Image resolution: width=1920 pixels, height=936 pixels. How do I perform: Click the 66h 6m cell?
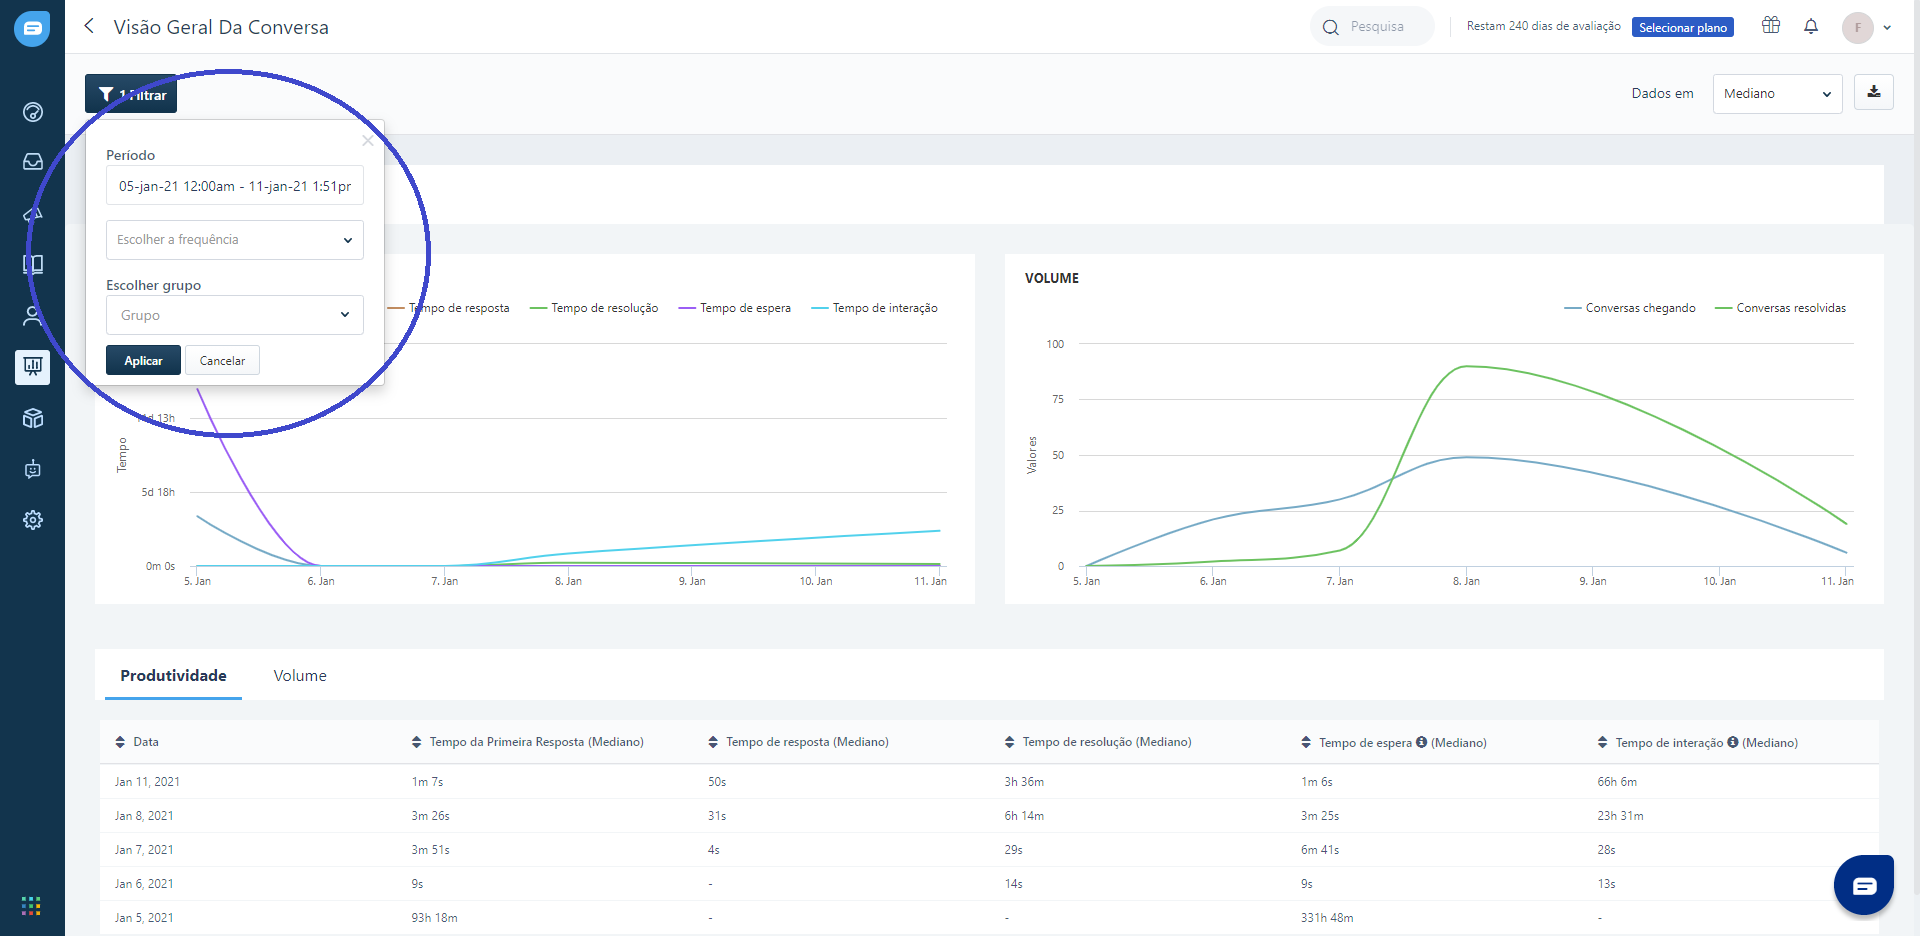point(1617,782)
